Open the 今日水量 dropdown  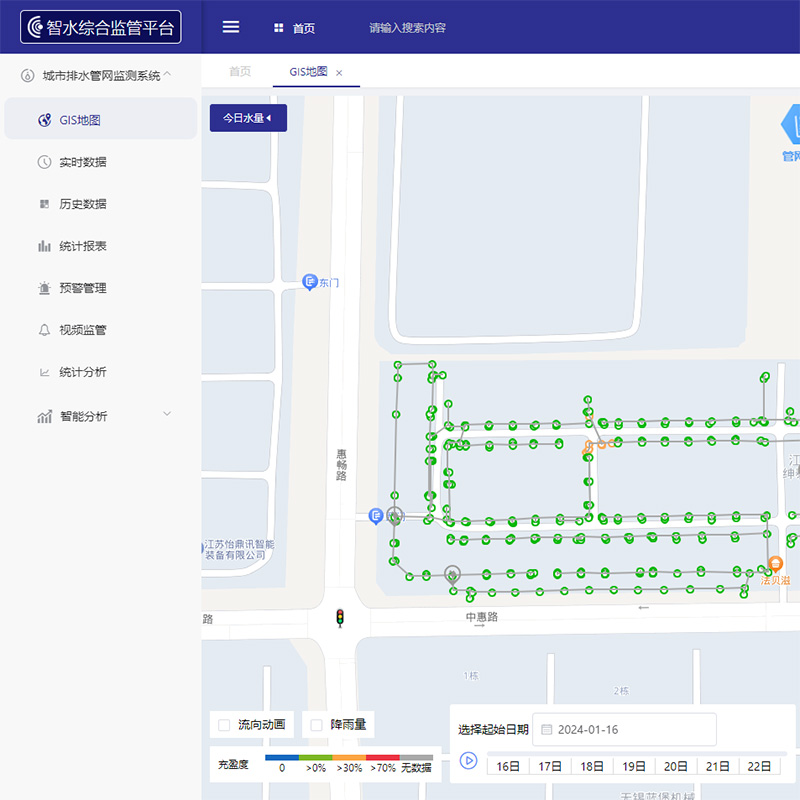click(247, 118)
